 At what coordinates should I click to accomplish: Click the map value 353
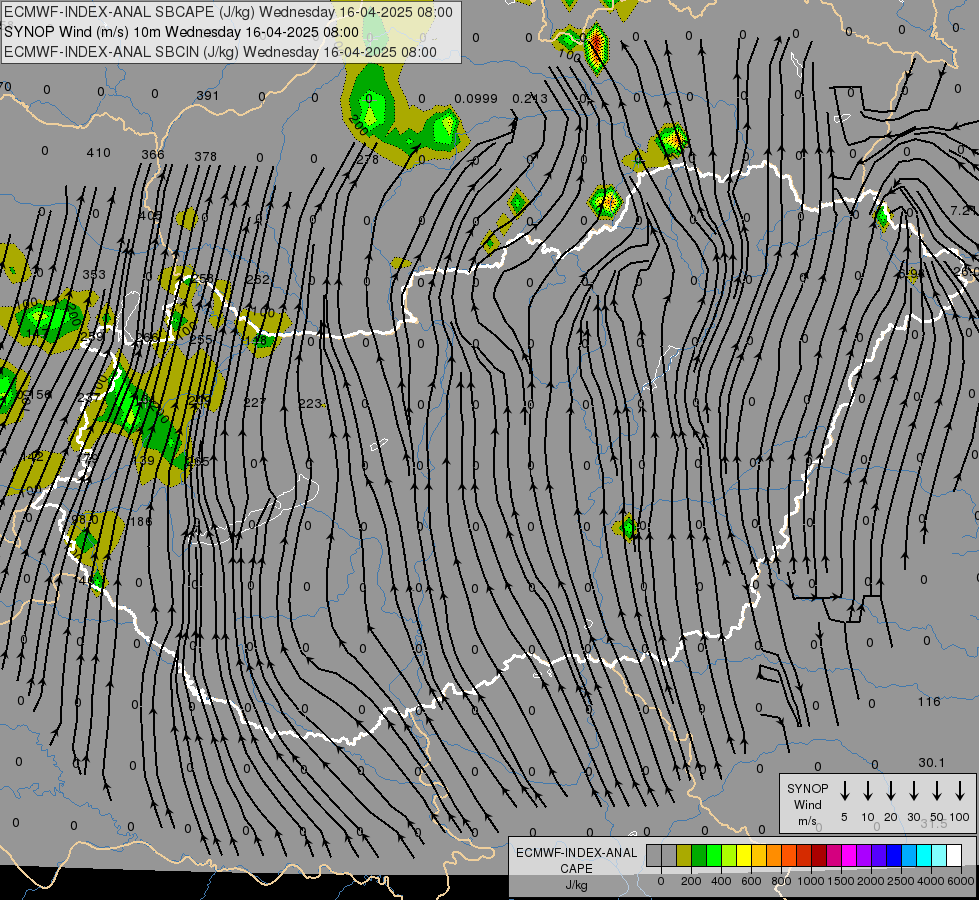[94, 275]
